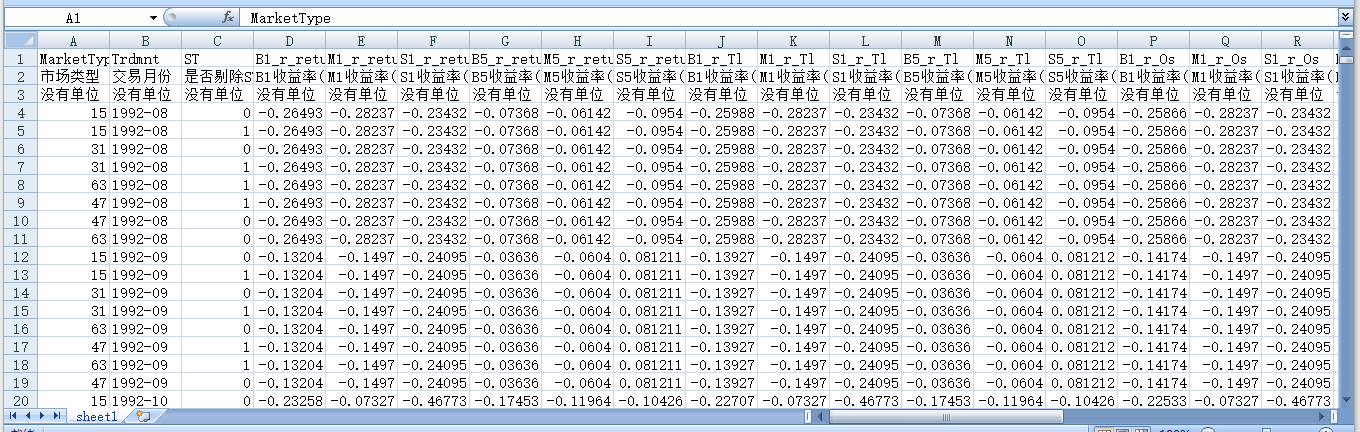Select row header 2
Viewport: 1360px width, 432px height.
tap(19, 76)
